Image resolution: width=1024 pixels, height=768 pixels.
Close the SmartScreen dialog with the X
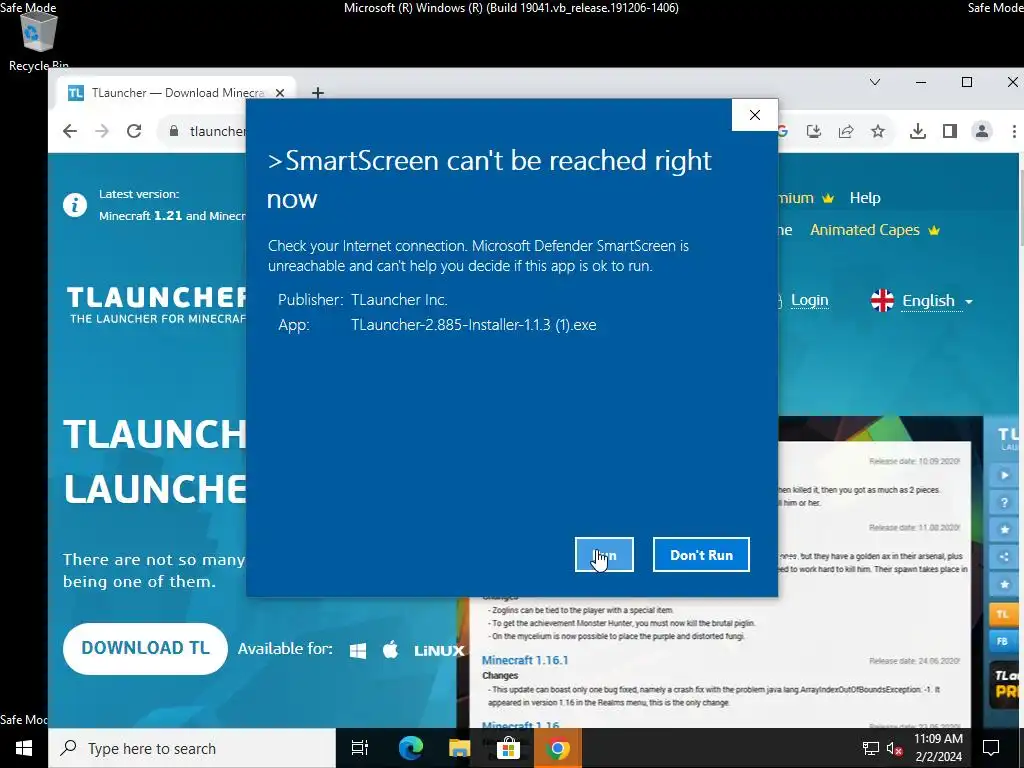[755, 115]
